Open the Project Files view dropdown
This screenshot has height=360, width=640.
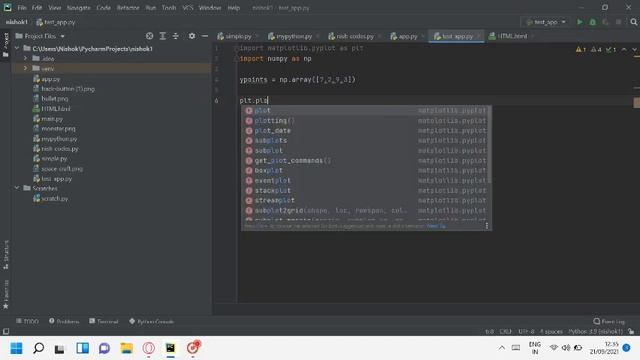[x=40, y=36]
